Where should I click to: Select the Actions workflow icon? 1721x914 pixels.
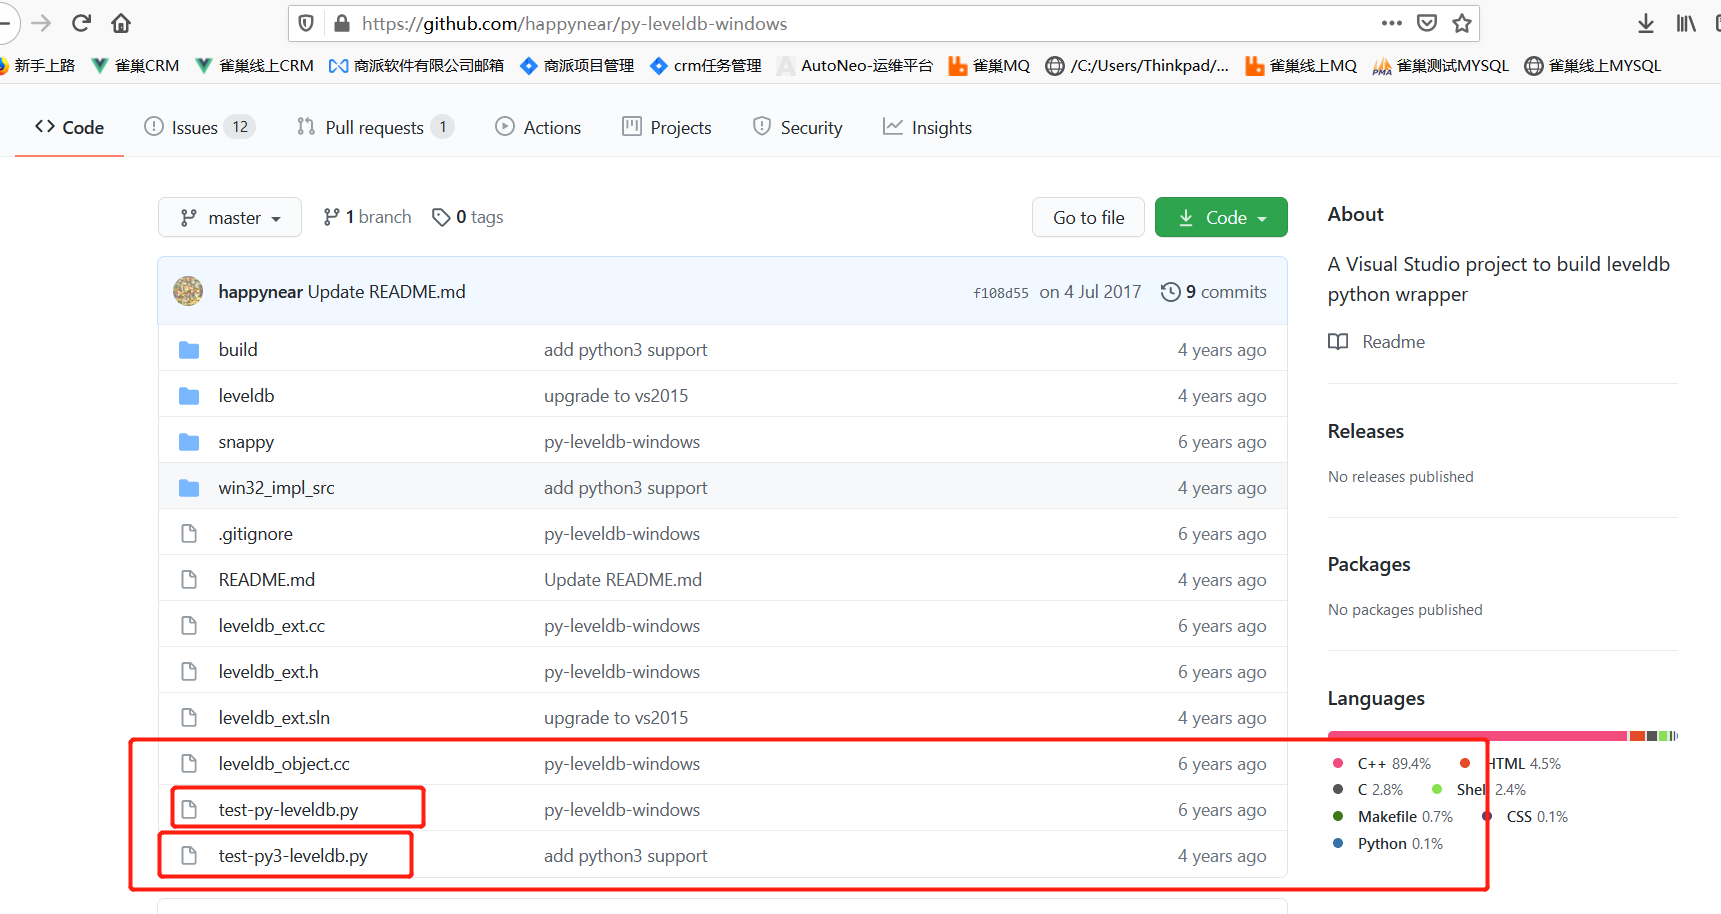(x=505, y=126)
